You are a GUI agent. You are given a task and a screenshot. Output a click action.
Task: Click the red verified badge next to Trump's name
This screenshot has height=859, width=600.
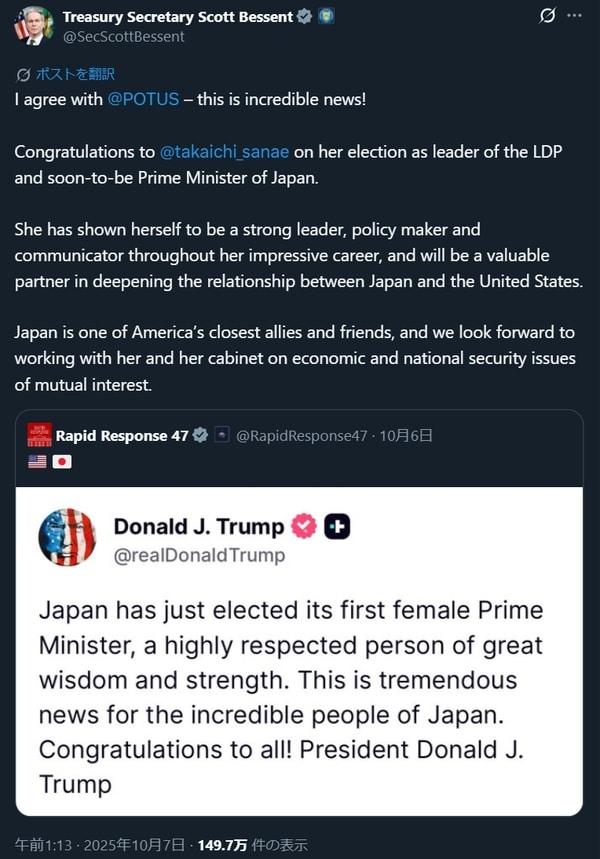[x=303, y=527]
